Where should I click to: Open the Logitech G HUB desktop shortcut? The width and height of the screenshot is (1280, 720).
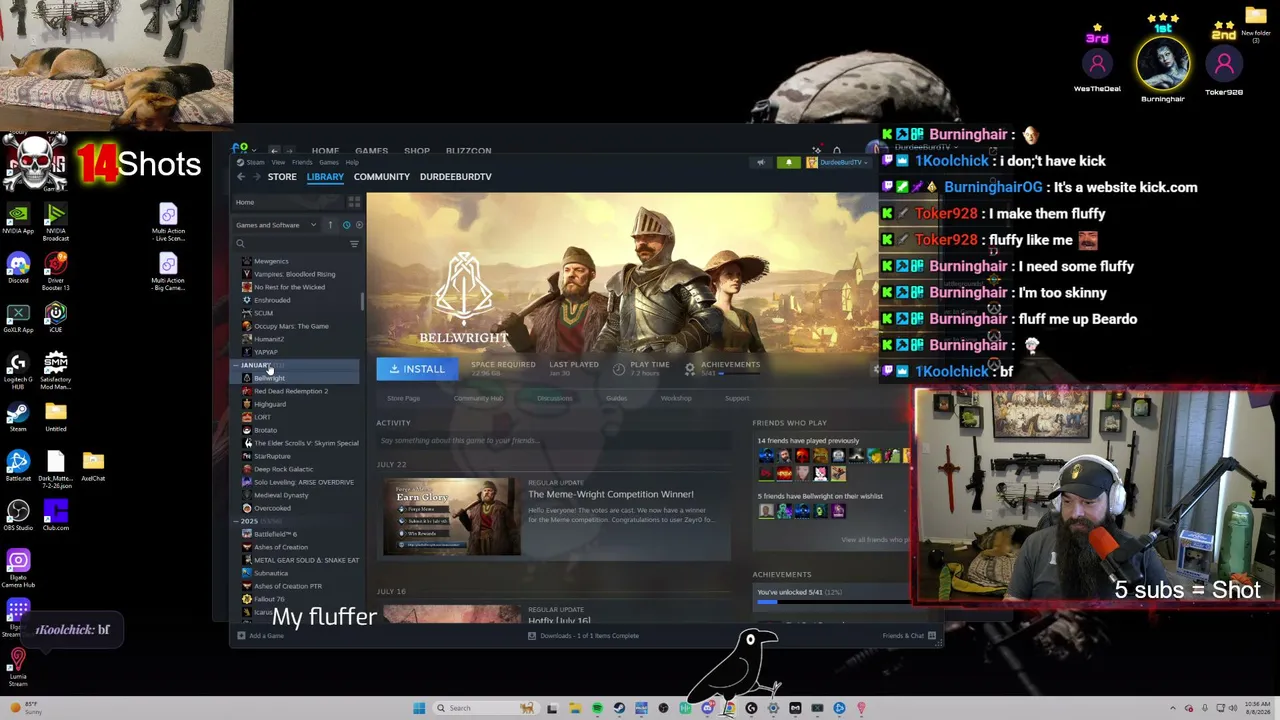(18, 368)
